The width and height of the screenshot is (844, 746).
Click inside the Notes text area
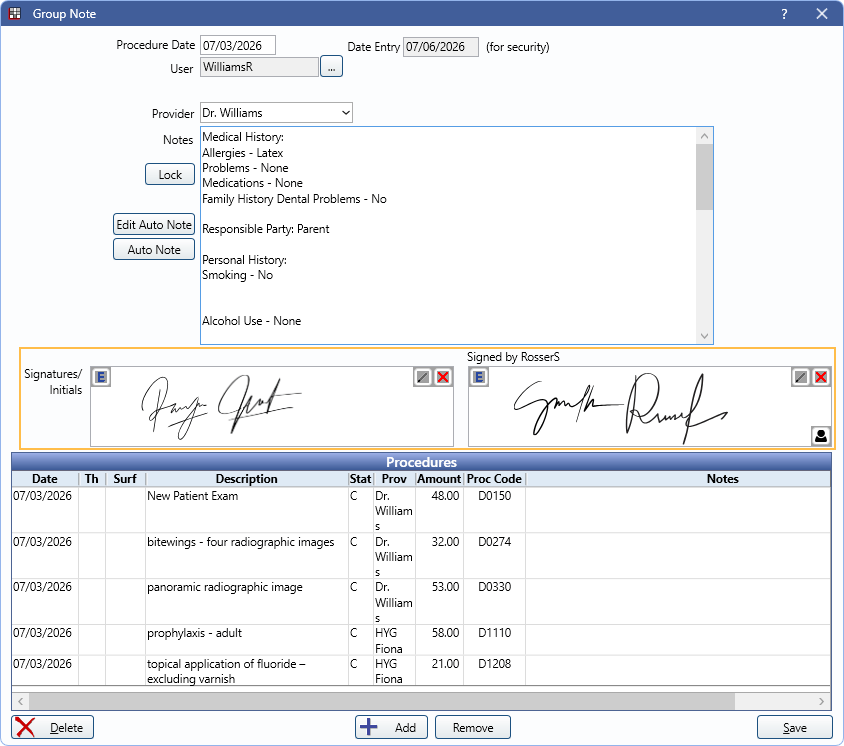[x=448, y=236]
